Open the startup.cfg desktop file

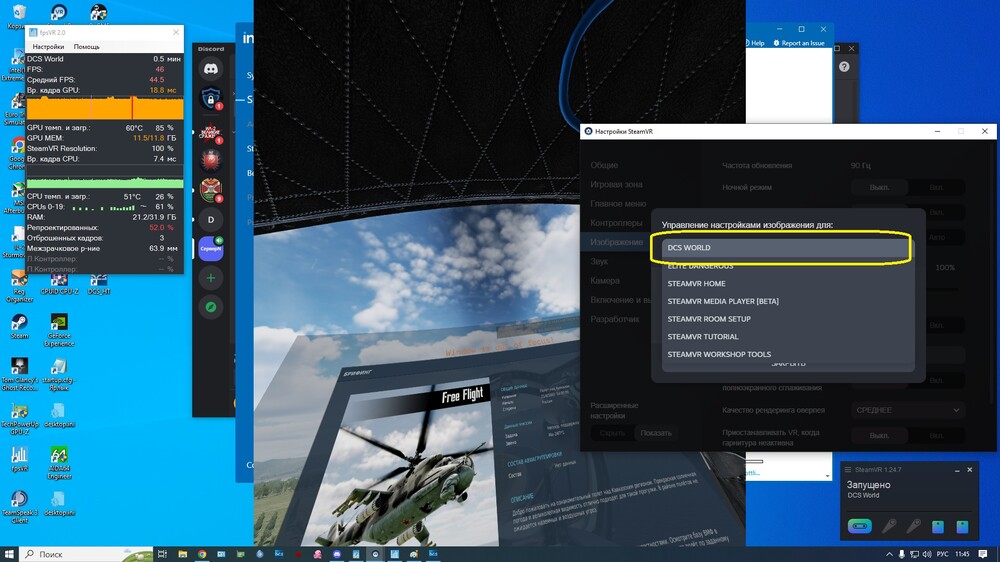[x=59, y=374]
